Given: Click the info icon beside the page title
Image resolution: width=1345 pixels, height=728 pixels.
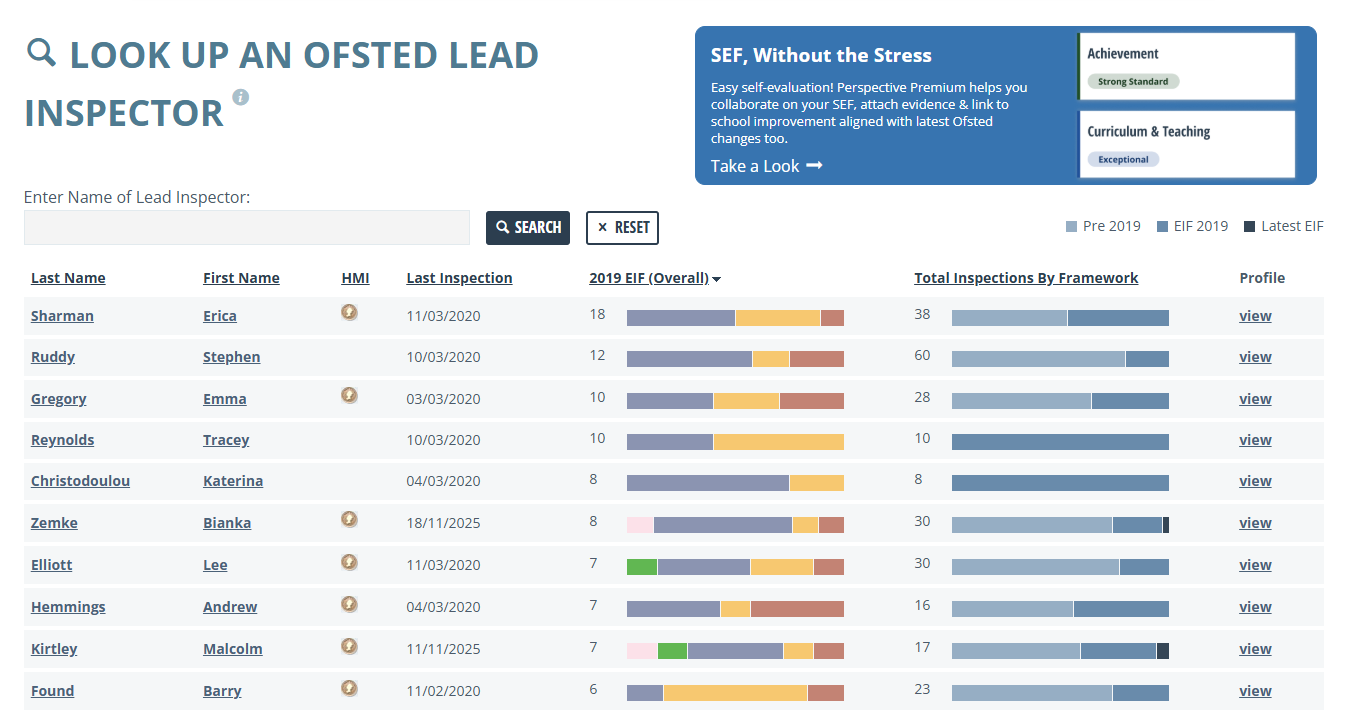Looking at the screenshot, I should tap(240, 97).
